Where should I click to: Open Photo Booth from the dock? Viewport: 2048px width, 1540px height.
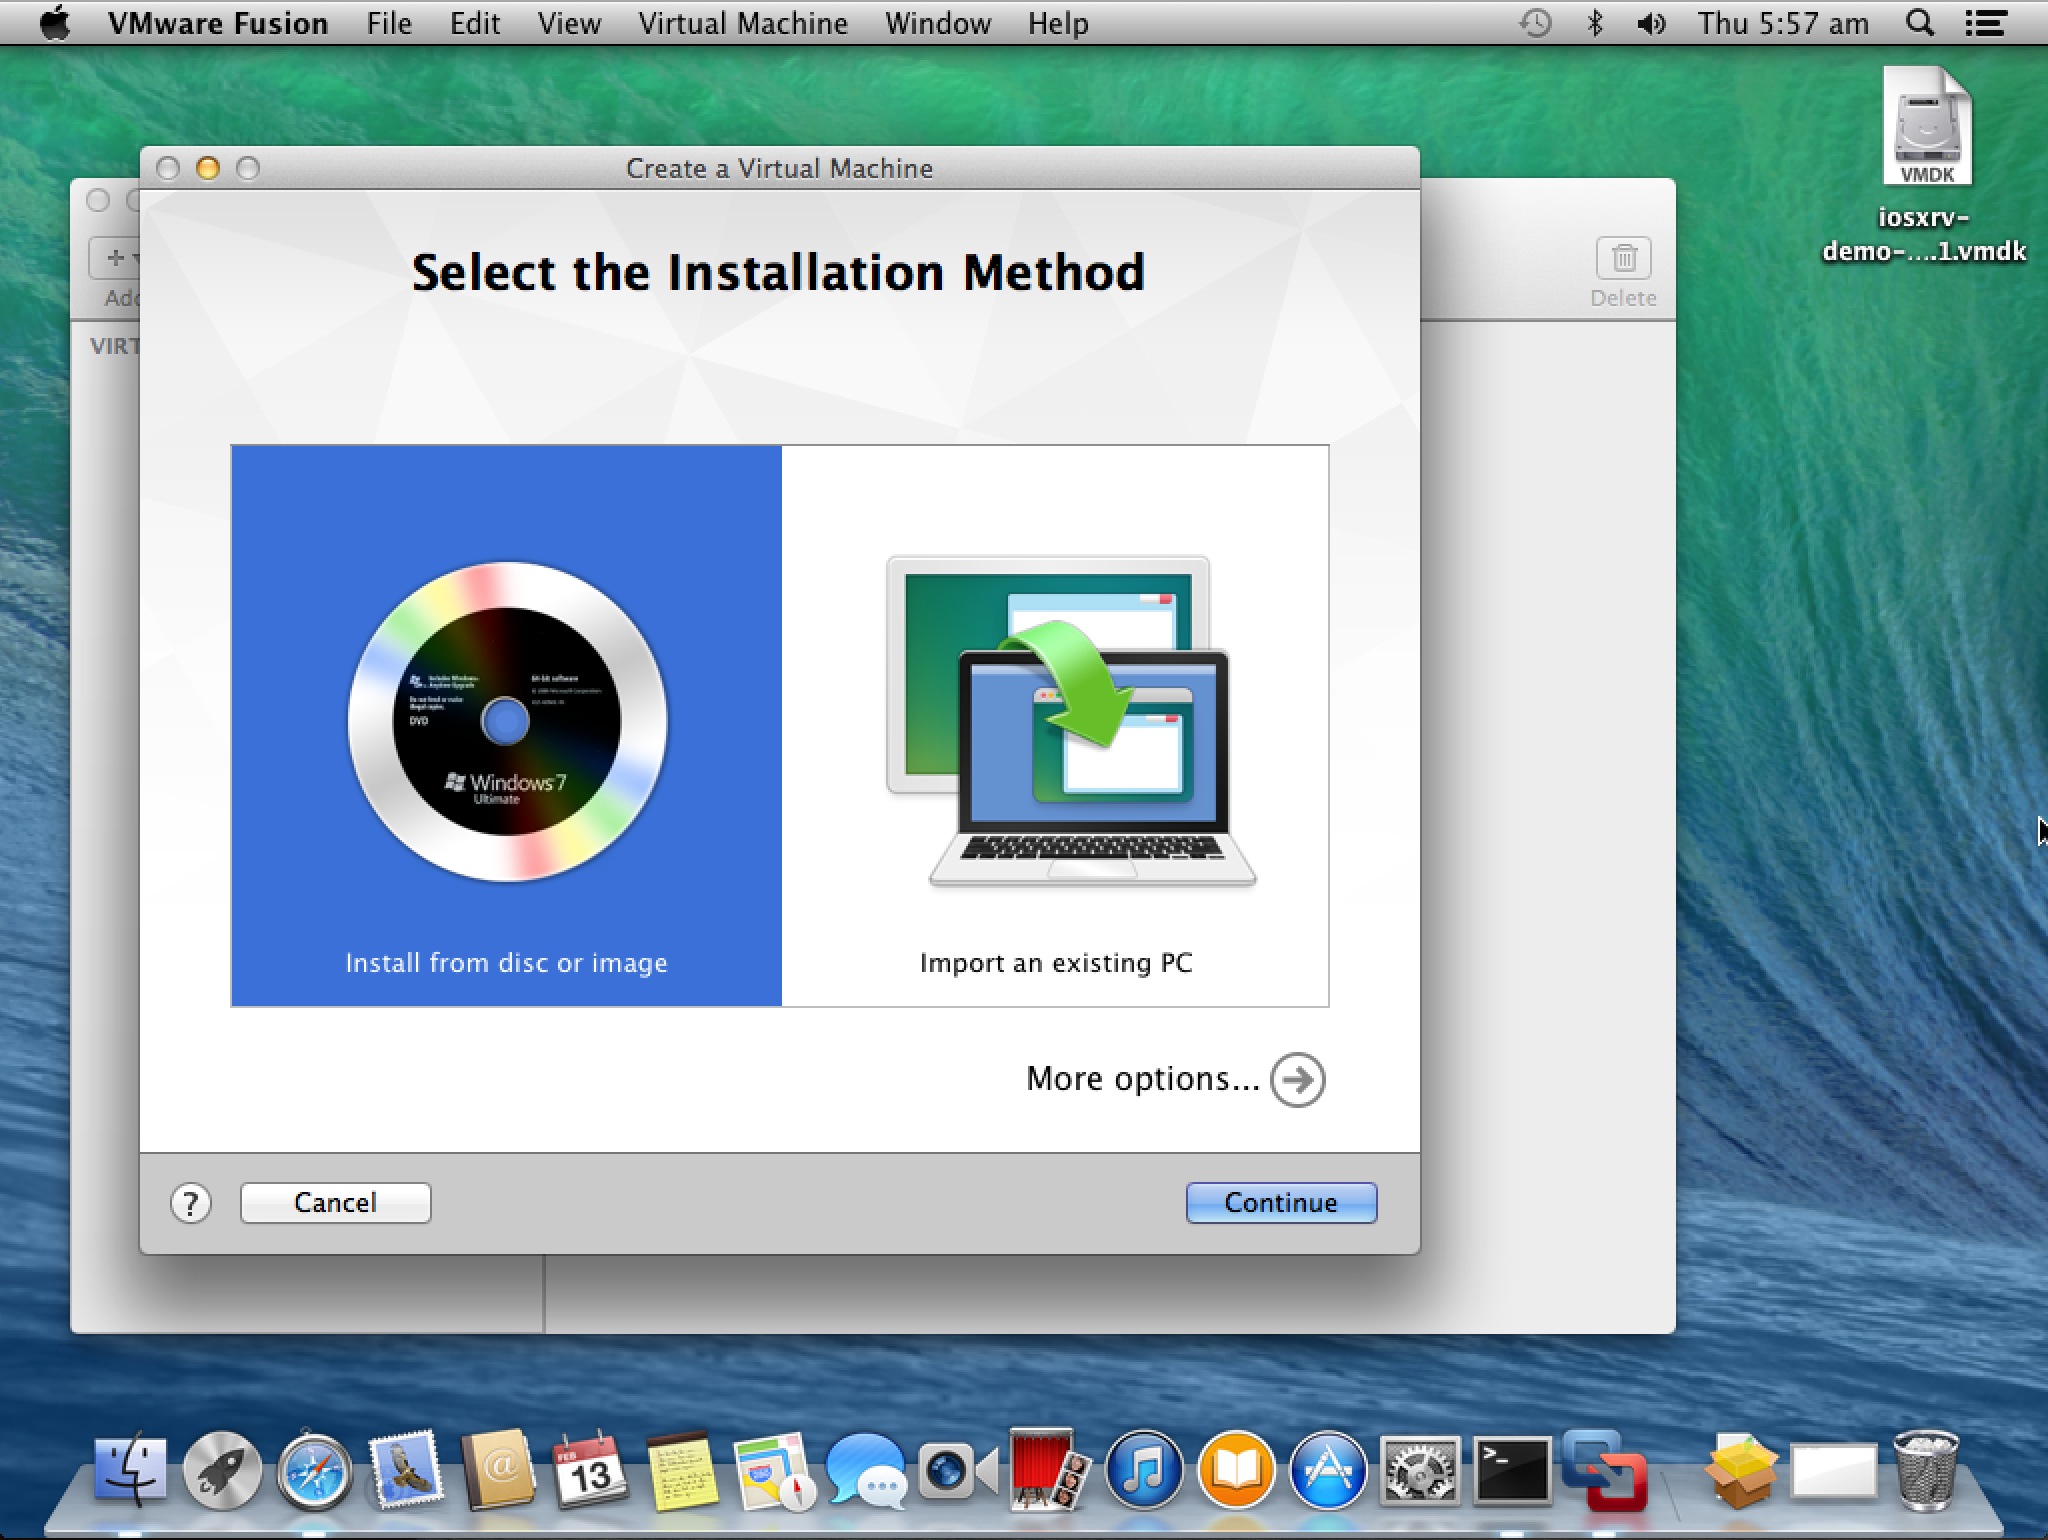tap(1048, 1471)
